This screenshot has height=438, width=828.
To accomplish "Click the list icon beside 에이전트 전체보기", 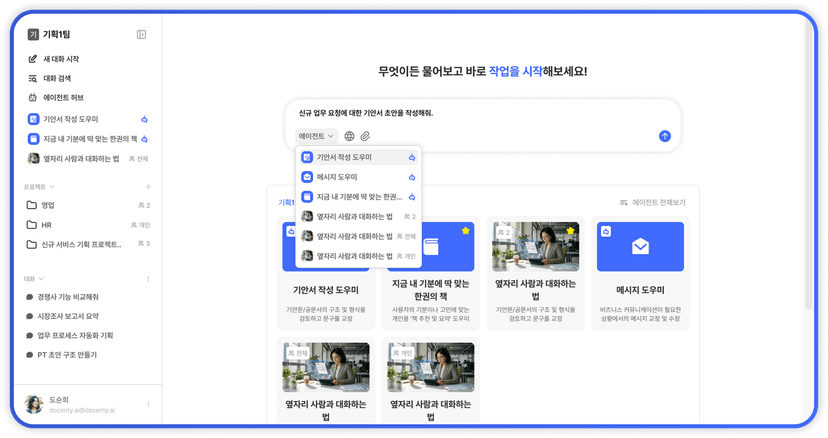I will coord(624,202).
